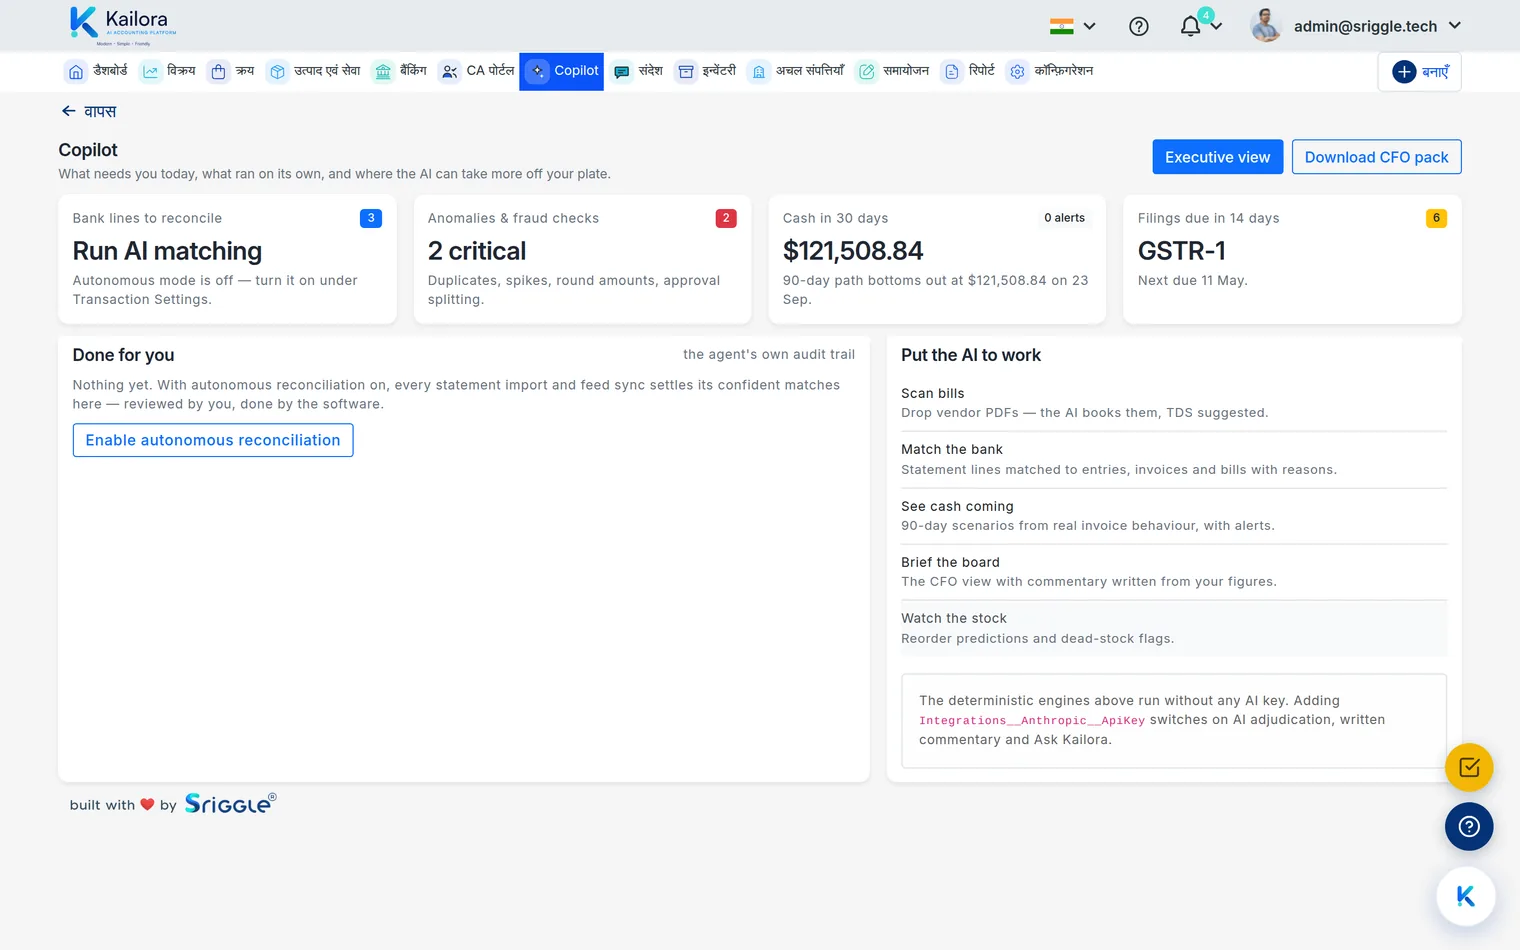Click the dashboard home icon in the nav bar
Image resolution: width=1520 pixels, height=950 pixels.
click(x=76, y=72)
